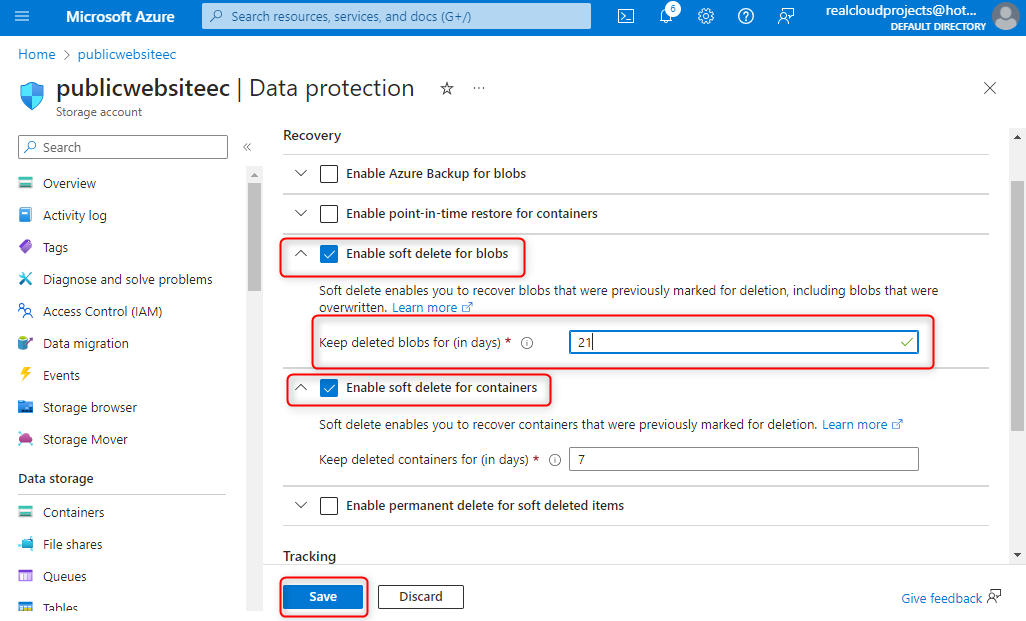This screenshot has height=621, width=1026.
Task: Click the help question mark icon
Action: (746, 16)
